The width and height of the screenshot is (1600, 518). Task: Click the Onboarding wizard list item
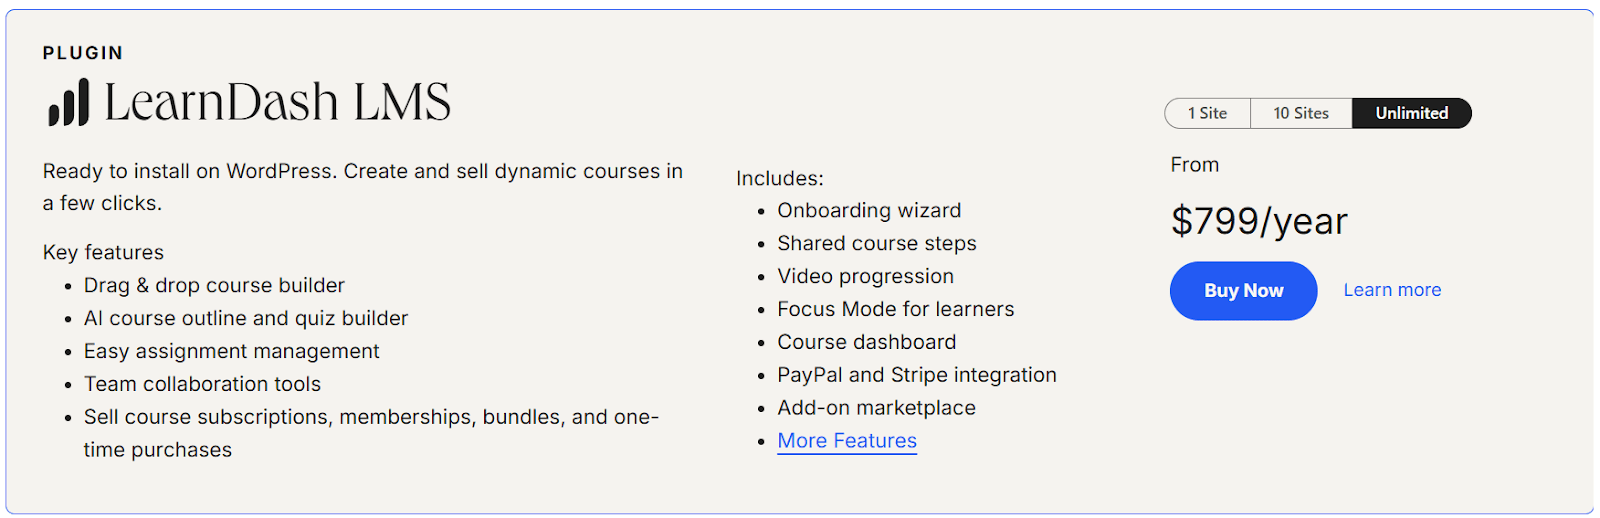(869, 211)
